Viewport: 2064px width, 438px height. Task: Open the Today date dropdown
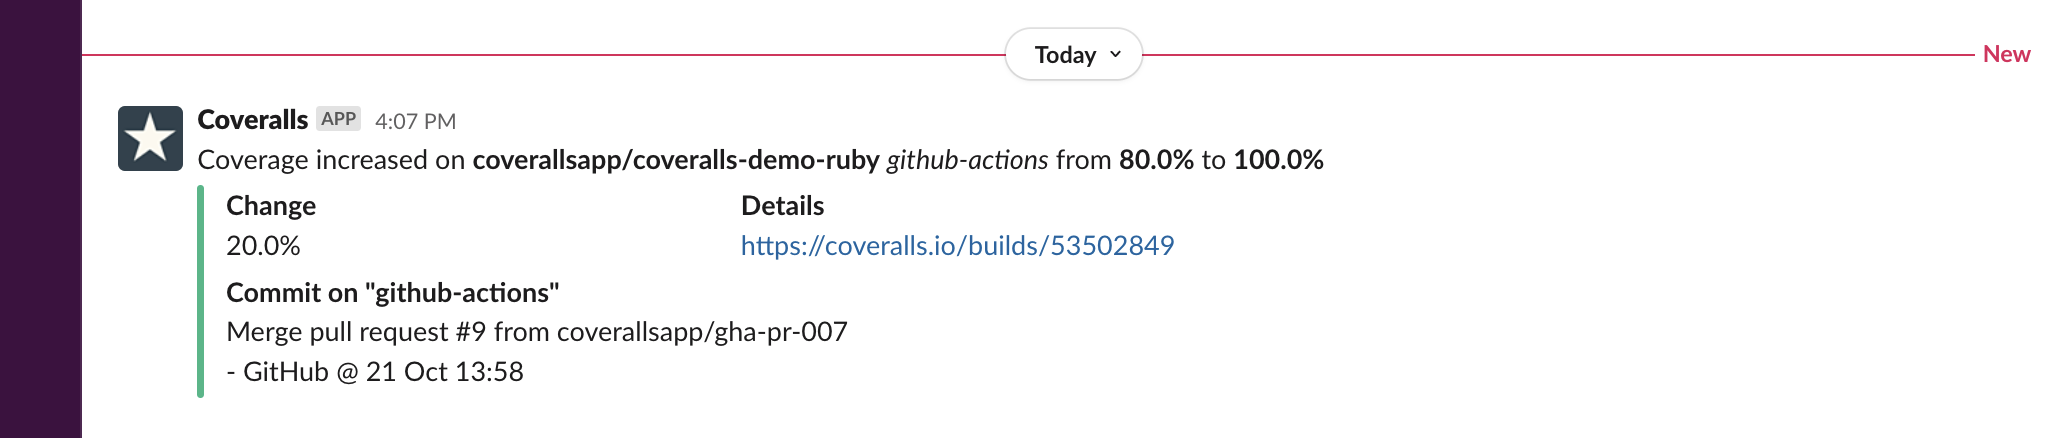[x=1066, y=55]
